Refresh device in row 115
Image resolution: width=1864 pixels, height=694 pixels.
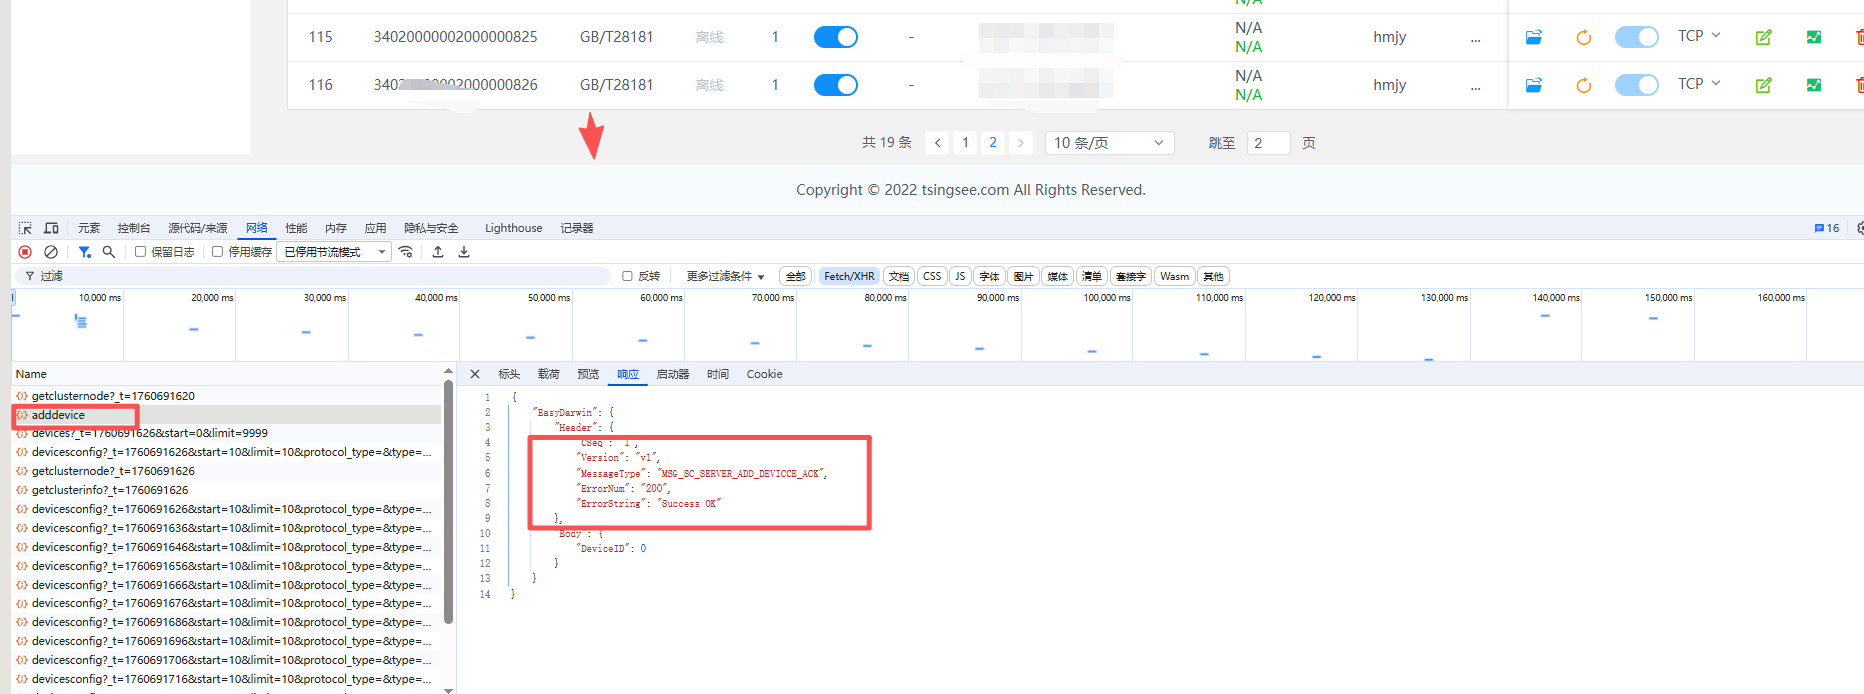point(1583,37)
